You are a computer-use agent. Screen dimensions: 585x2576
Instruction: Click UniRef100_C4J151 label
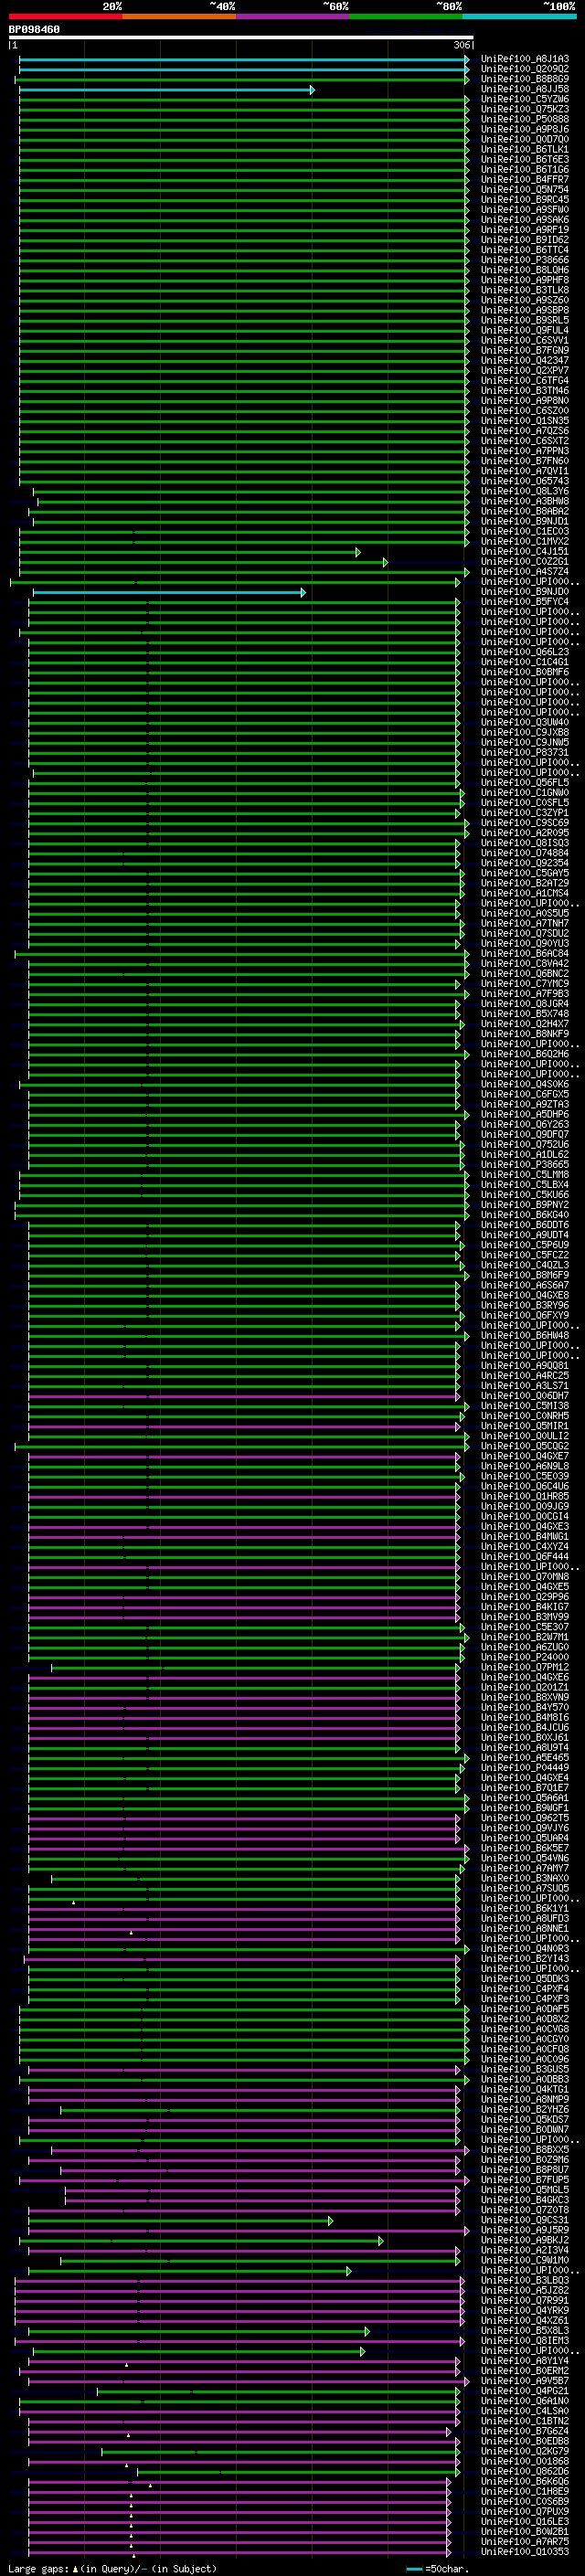[525, 551]
